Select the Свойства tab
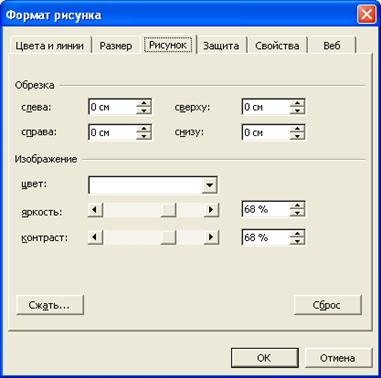The image size is (381, 378). point(277,46)
